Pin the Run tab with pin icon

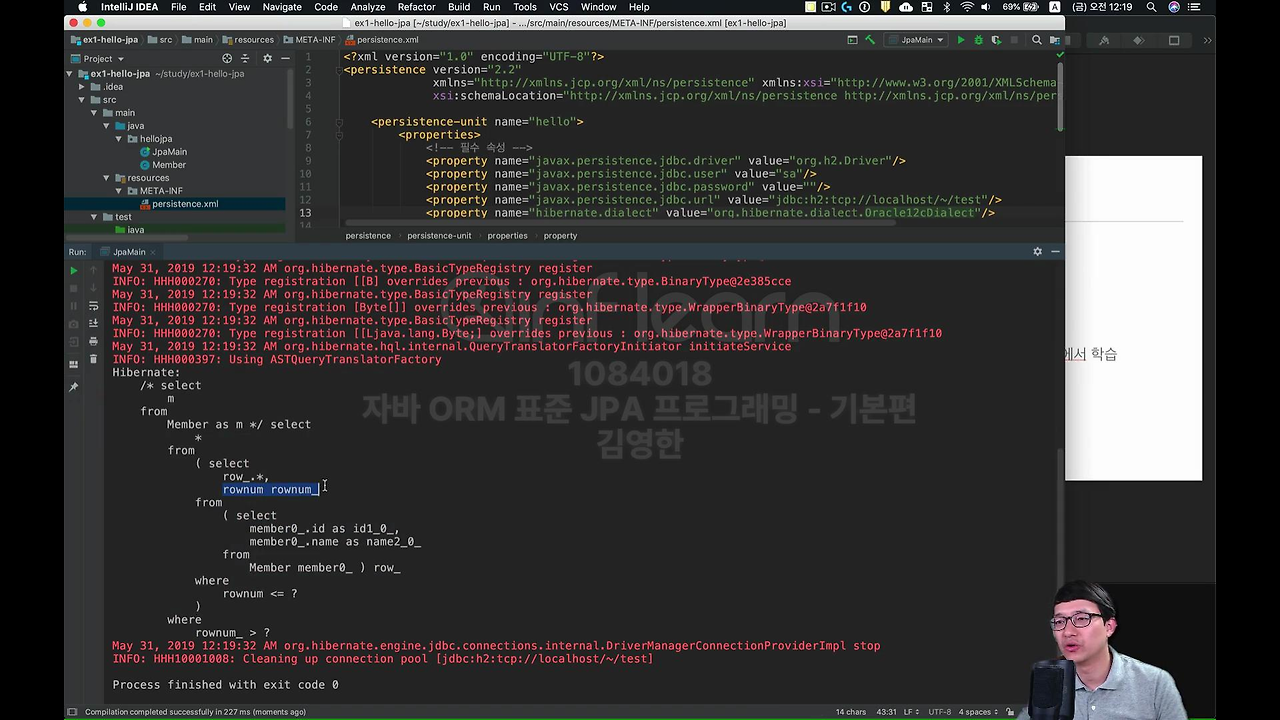73,386
